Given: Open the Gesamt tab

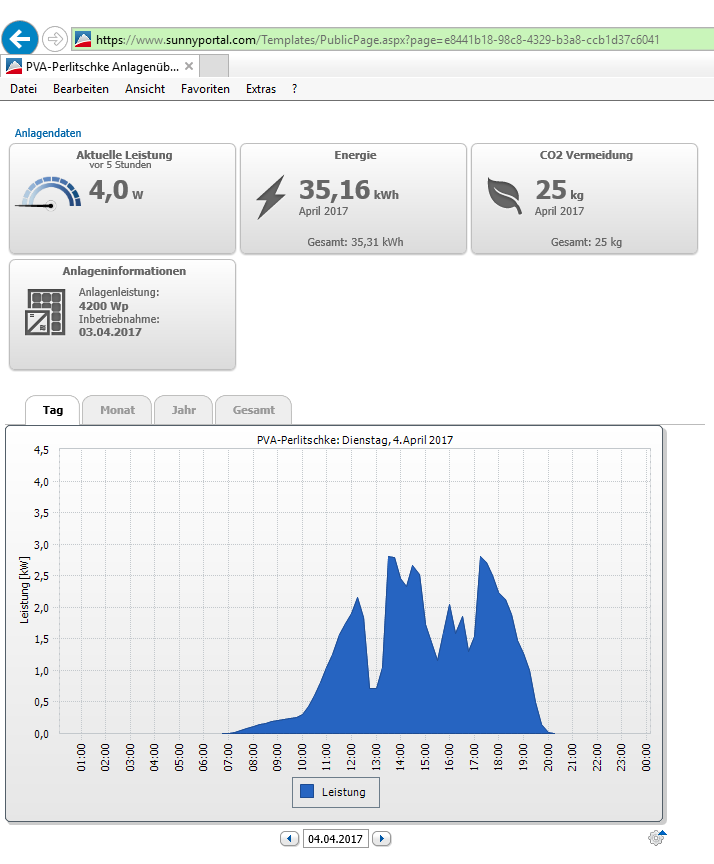Looking at the screenshot, I should coord(253,410).
